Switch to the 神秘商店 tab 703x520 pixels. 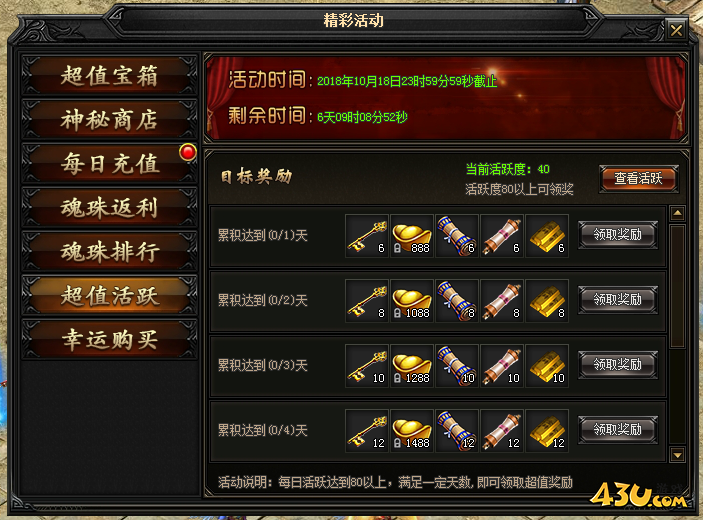pyautogui.click(x=109, y=119)
